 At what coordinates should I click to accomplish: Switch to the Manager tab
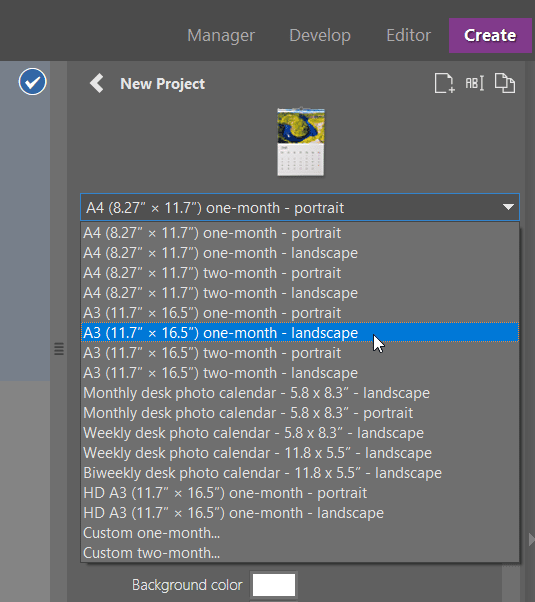[x=221, y=35]
